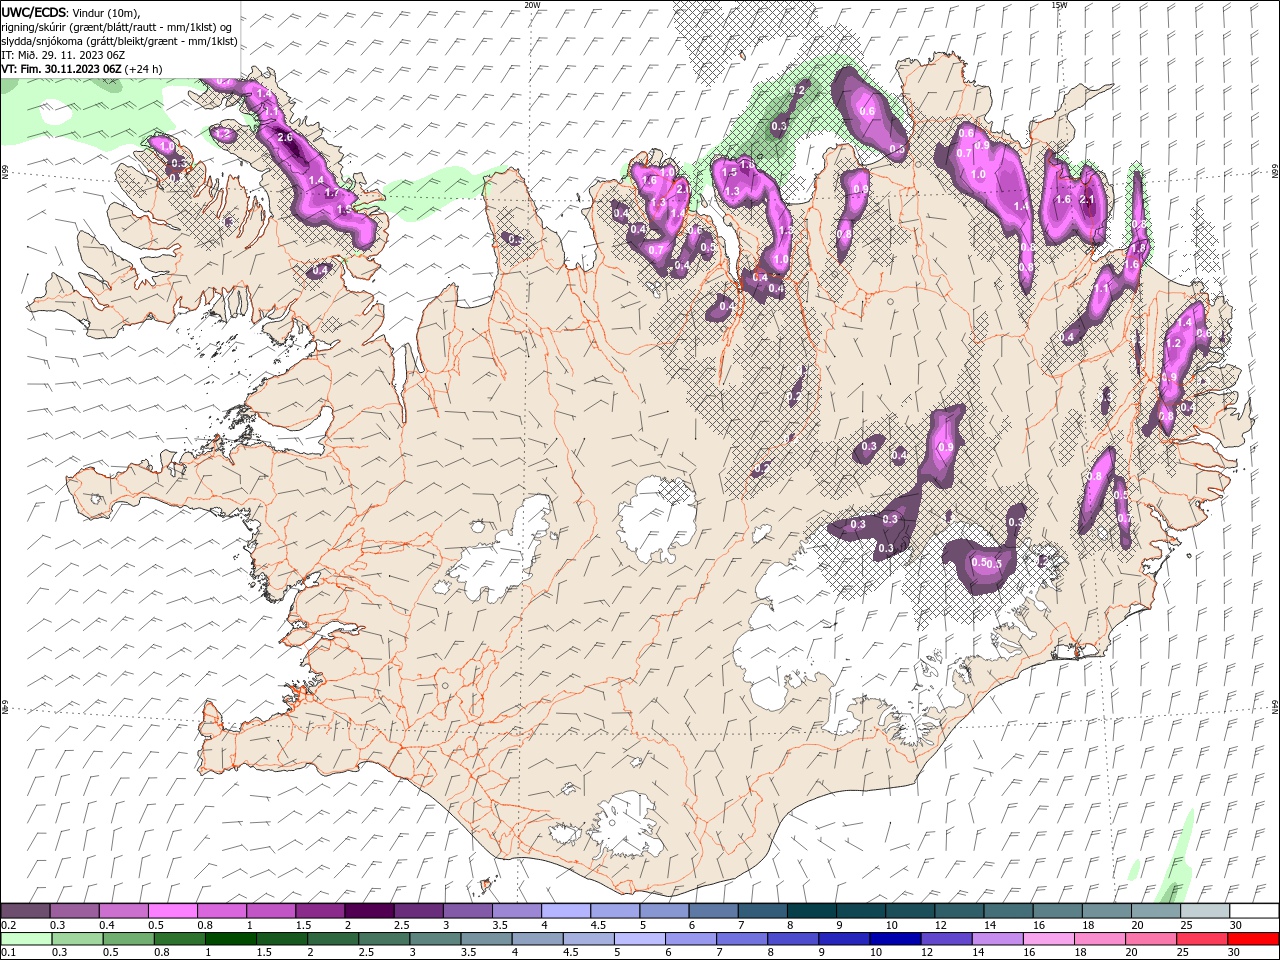Click the UWC/ECDS title text
This screenshot has height=960, width=1280.
pos(34,12)
